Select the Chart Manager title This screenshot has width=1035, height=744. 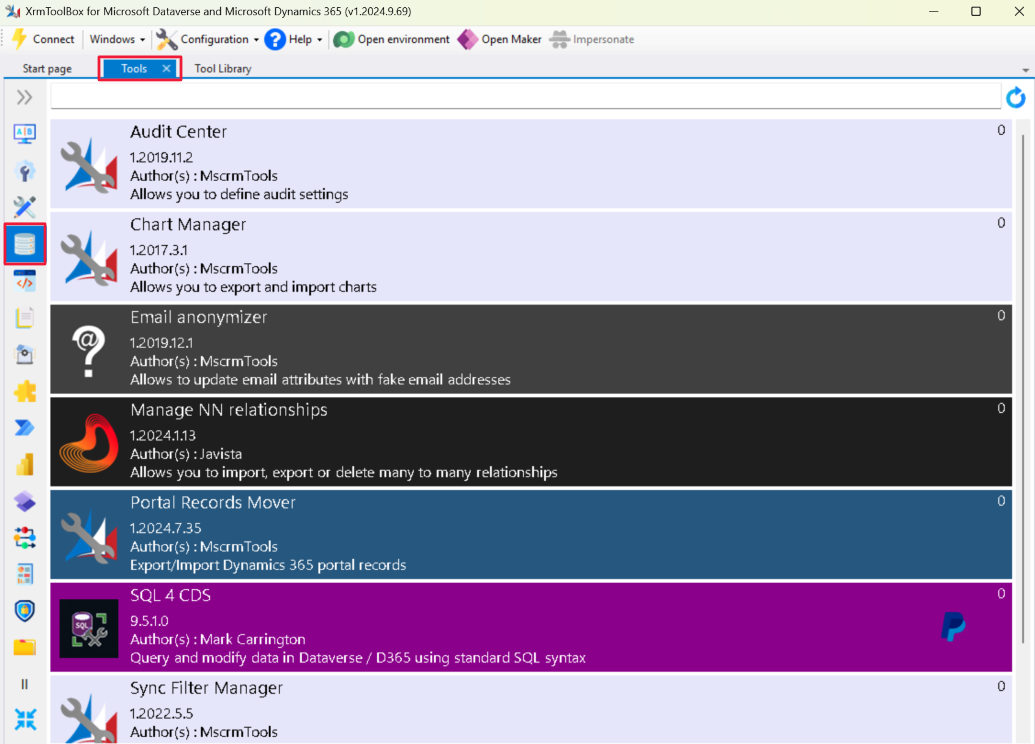(188, 224)
